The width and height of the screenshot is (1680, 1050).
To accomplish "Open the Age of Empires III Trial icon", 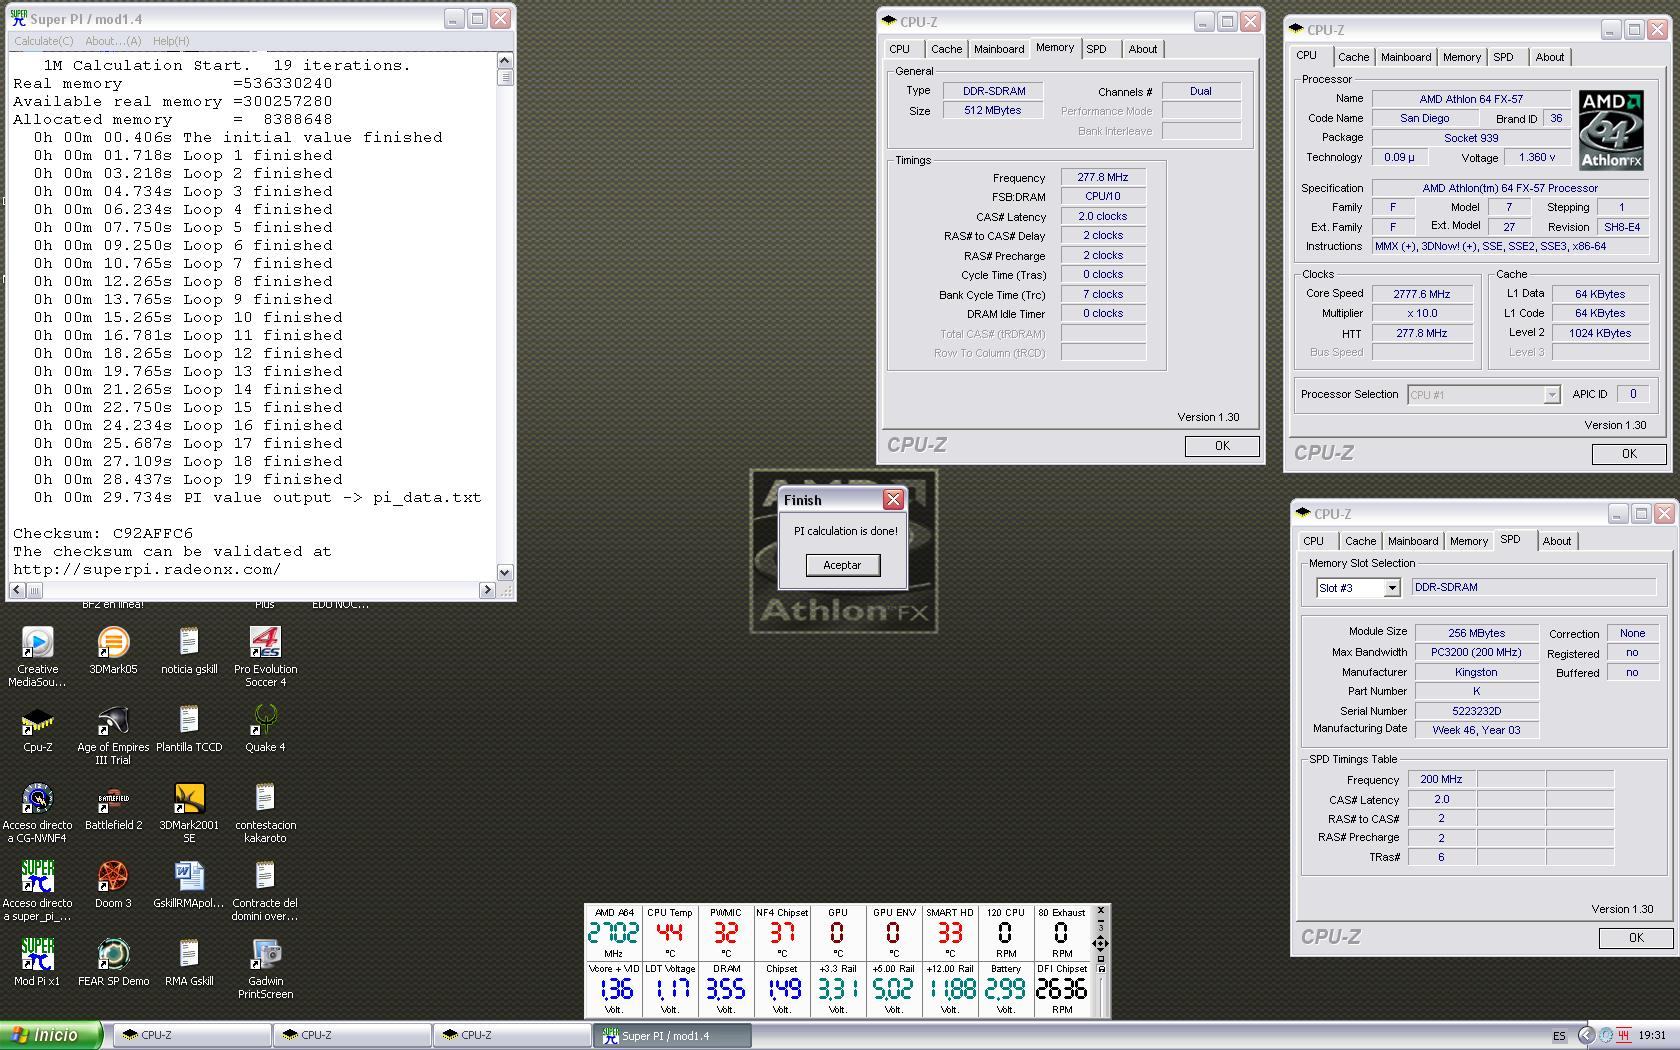I will click(113, 734).
